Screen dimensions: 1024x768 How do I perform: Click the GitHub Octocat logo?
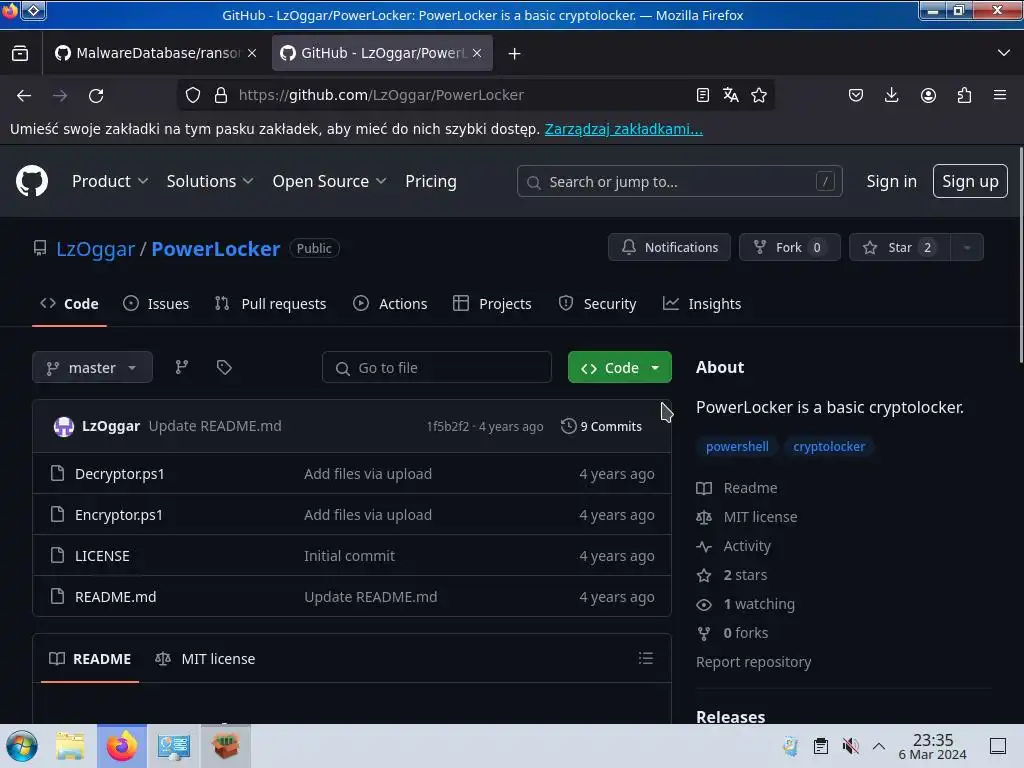tap(32, 181)
